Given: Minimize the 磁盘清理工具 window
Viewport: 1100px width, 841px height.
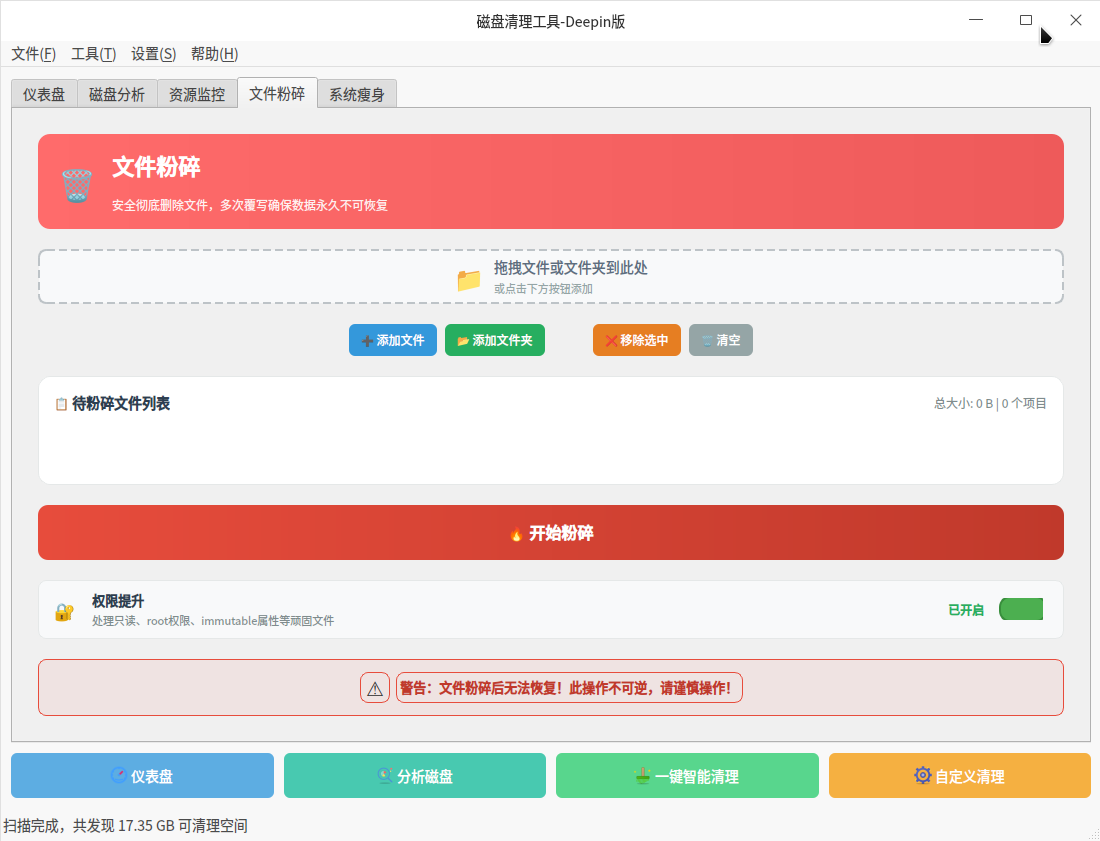Looking at the screenshot, I should click(x=976, y=20).
